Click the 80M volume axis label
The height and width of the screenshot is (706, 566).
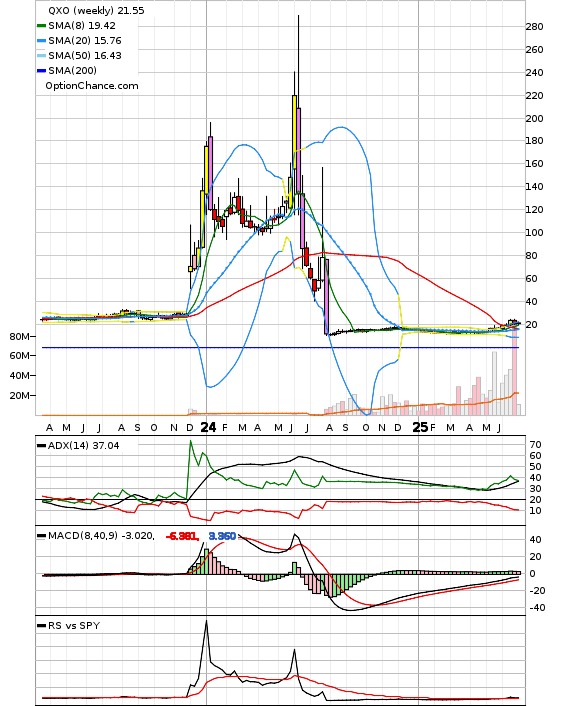[20, 336]
